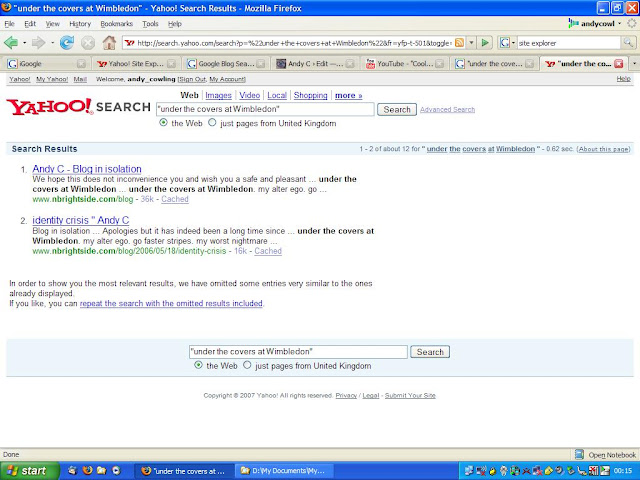Click the Stop loading icon

[88, 42]
